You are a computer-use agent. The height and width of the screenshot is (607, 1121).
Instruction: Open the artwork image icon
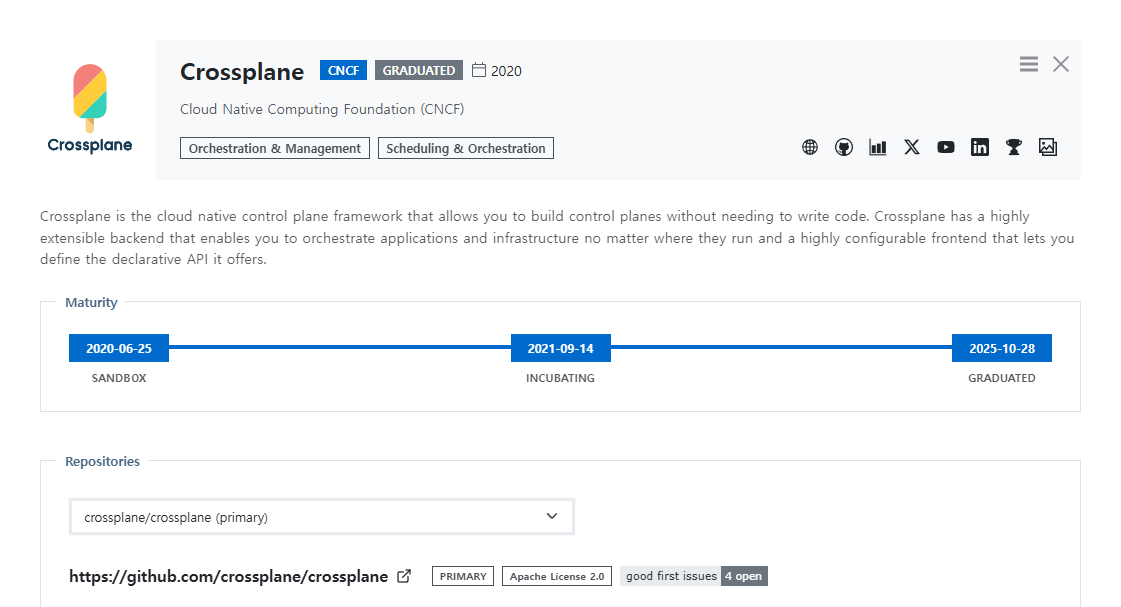tap(1048, 147)
